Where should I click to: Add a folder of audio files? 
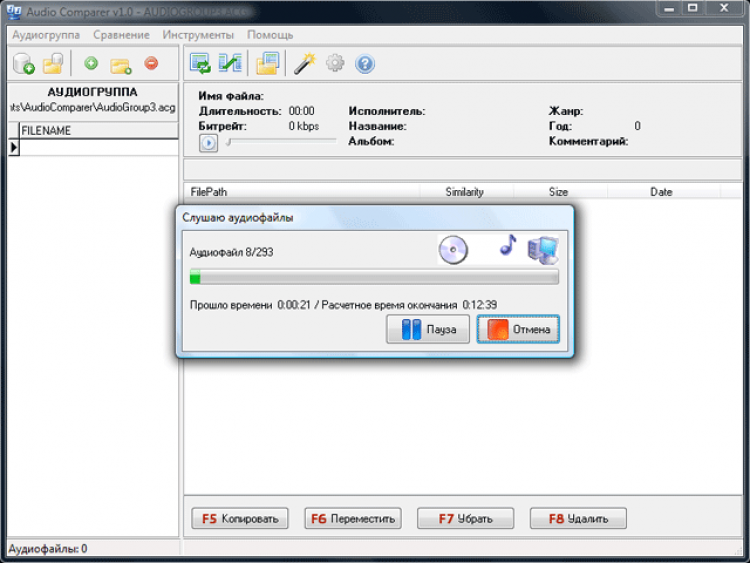[121, 65]
